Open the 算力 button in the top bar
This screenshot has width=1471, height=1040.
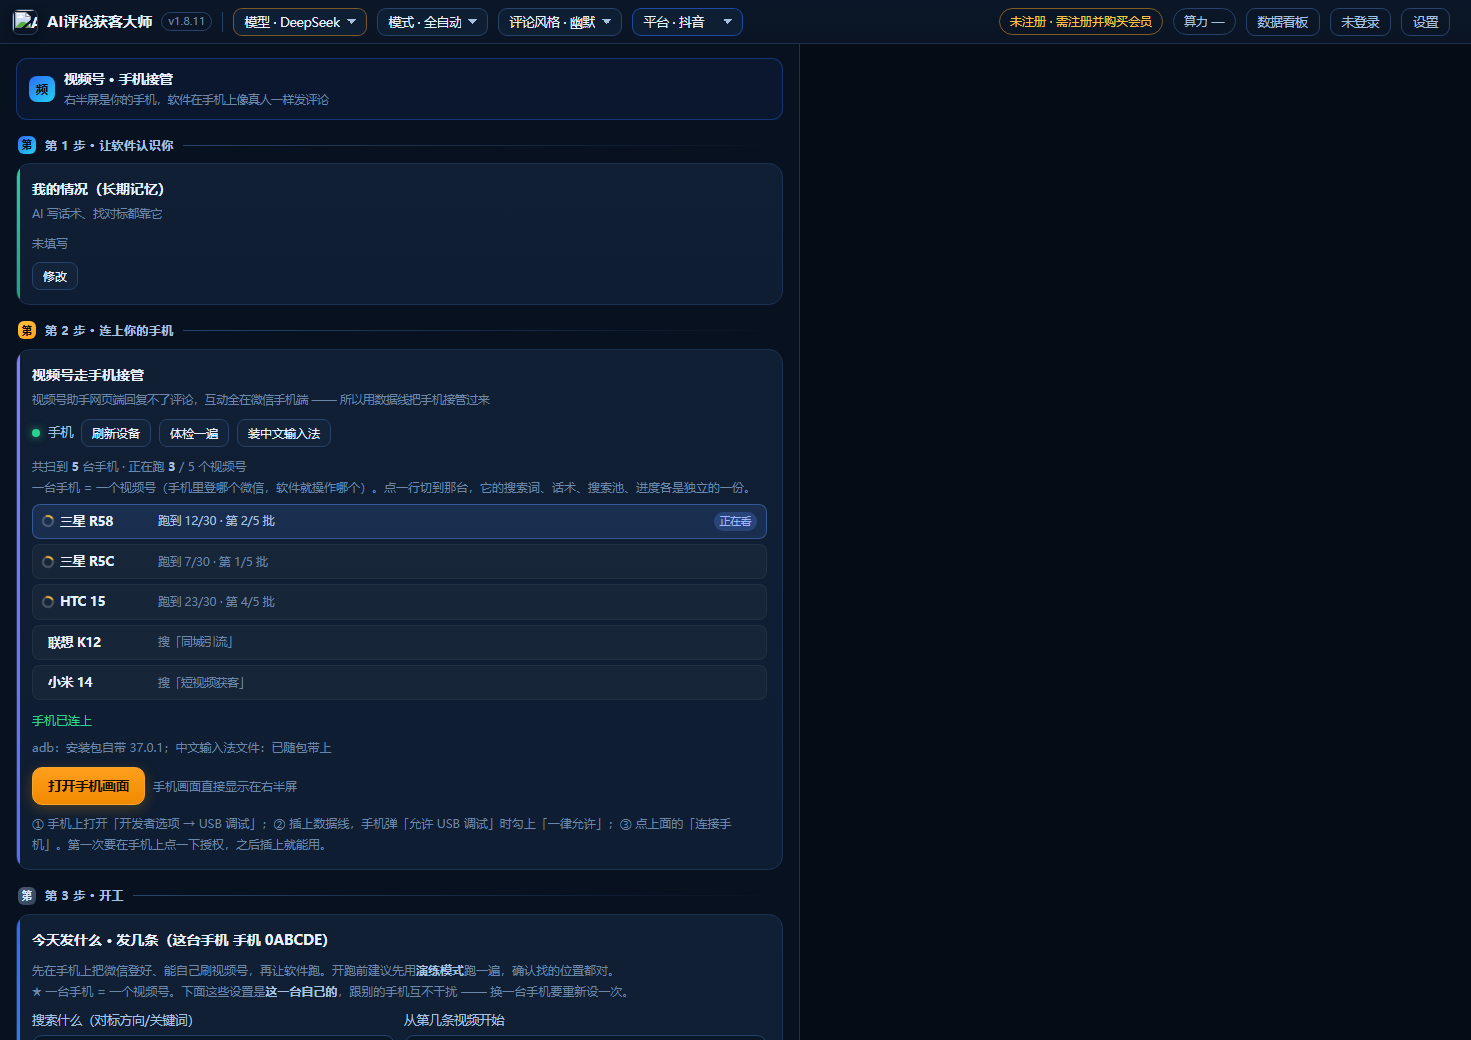[x=1204, y=22]
